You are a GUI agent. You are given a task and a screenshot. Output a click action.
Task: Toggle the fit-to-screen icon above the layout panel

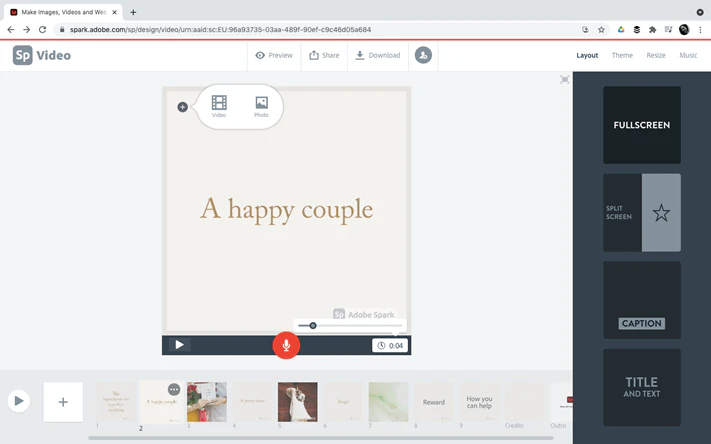pos(565,80)
